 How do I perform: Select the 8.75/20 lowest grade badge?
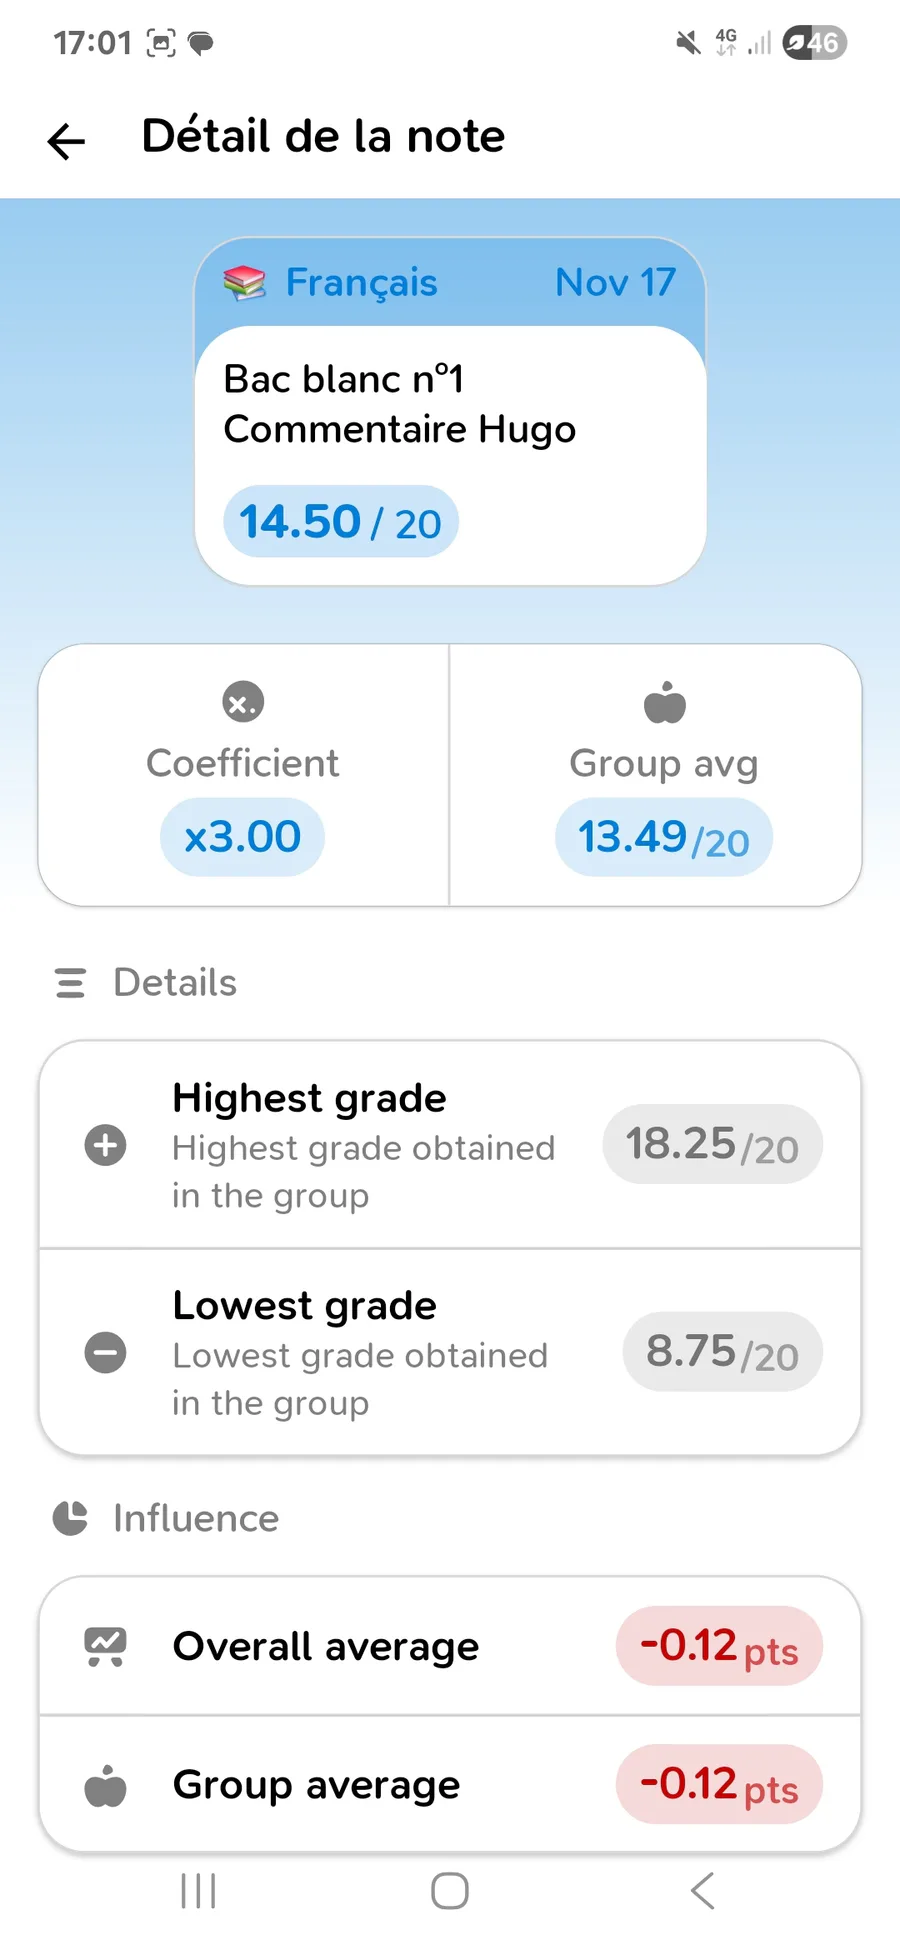pyautogui.click(x=722, y=1352)
